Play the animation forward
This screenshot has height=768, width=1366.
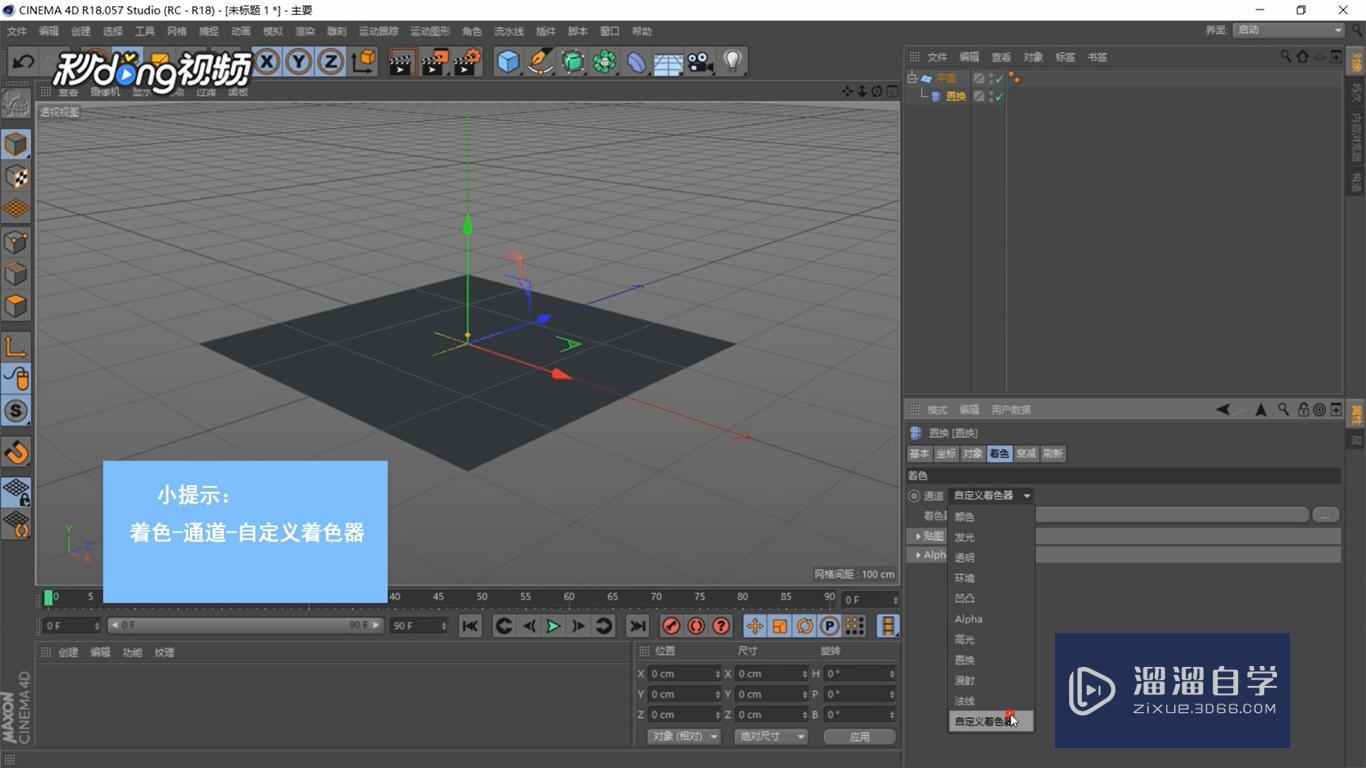pyautogui.click(x=553, y=626)
